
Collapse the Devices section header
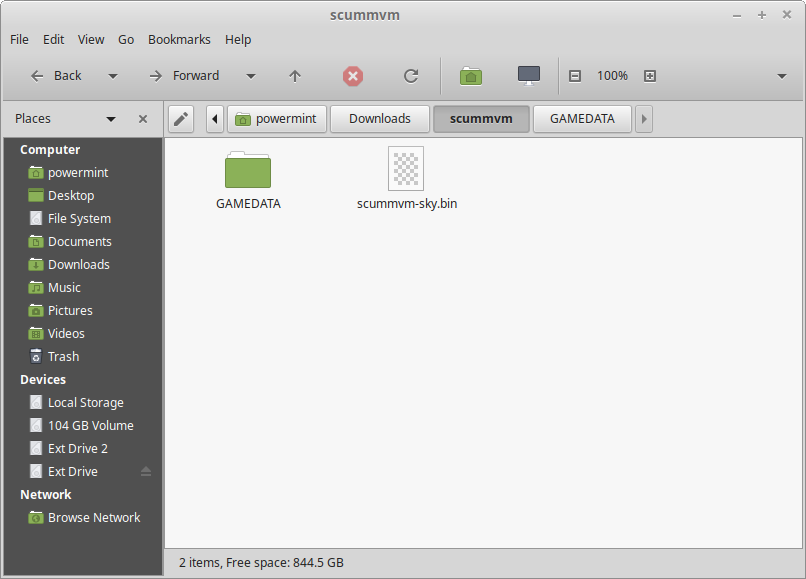(x=43, y=379)
